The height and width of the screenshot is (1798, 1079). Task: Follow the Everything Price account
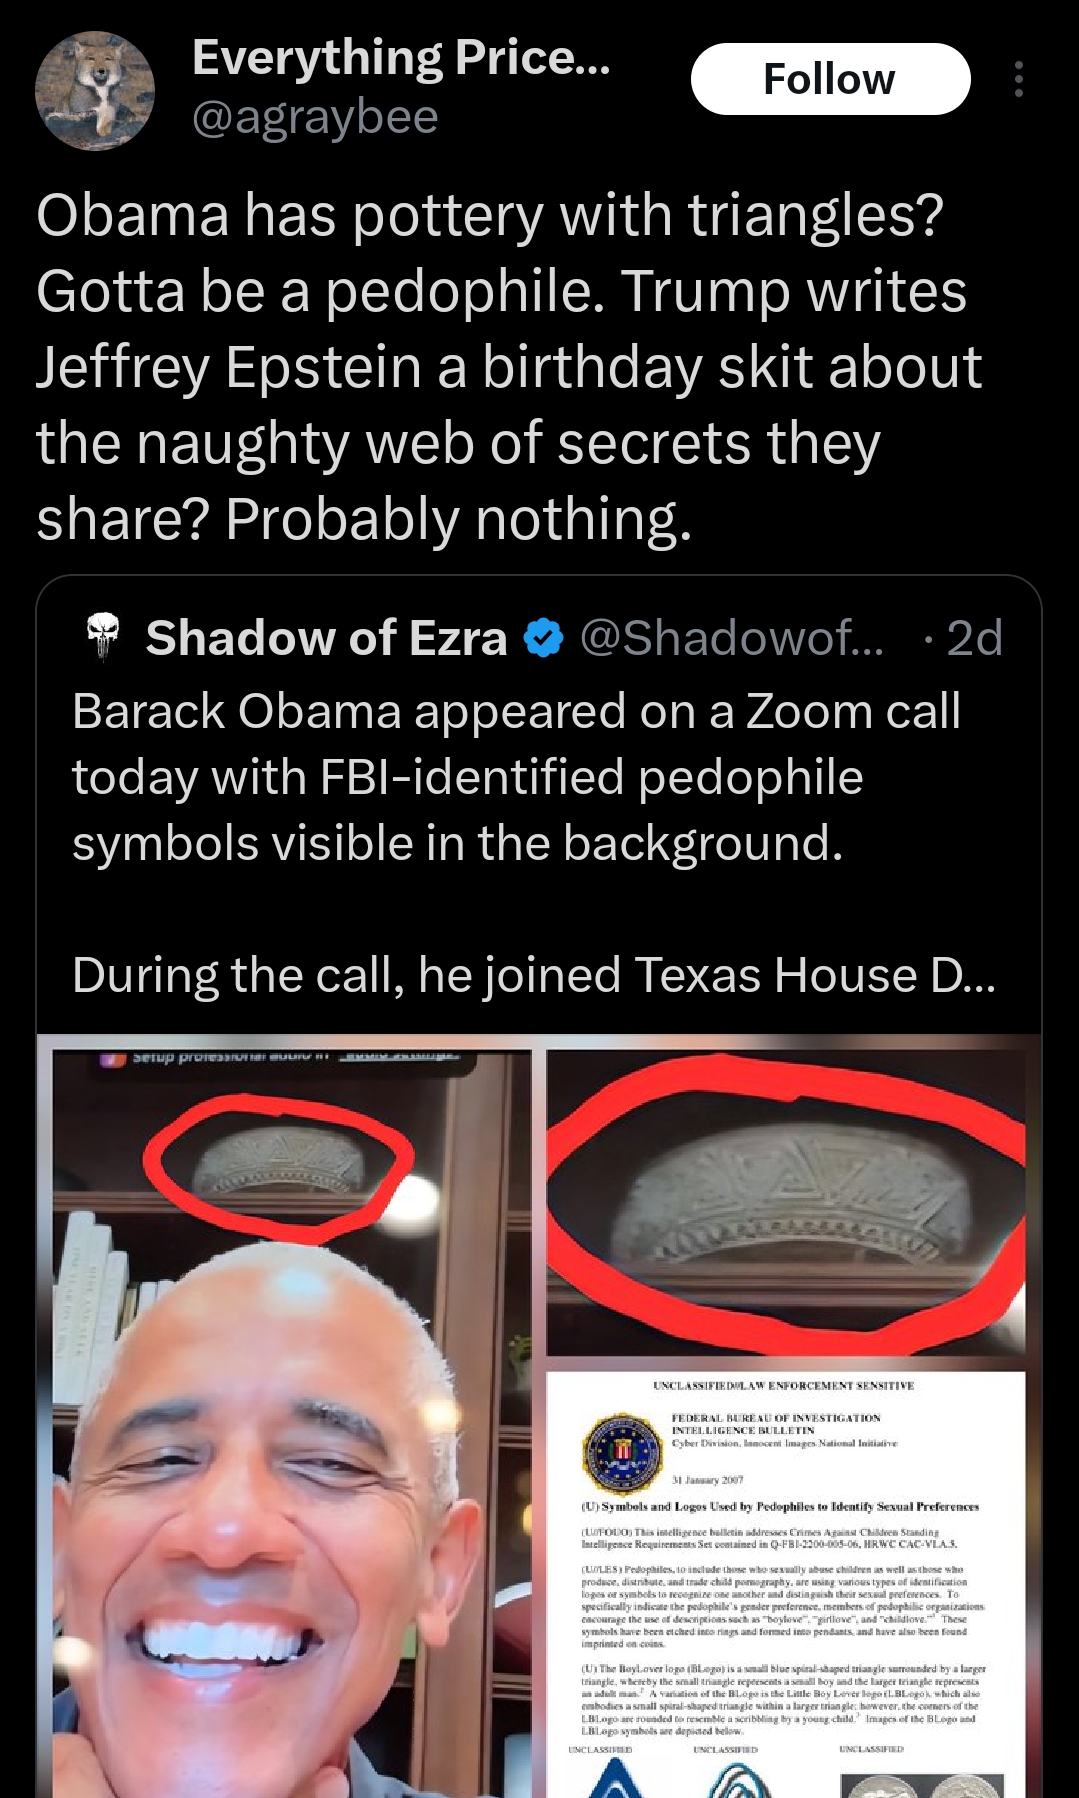coord(830,79)
